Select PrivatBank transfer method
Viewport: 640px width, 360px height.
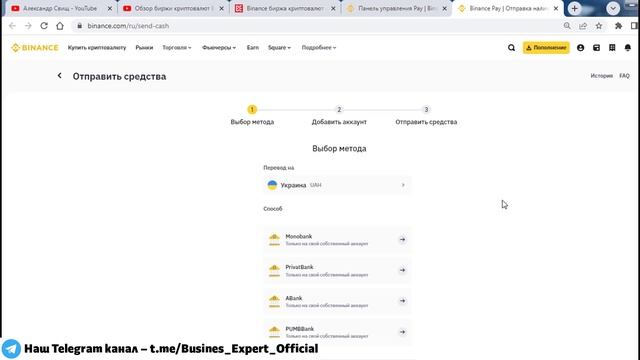[x=337, y=270]
